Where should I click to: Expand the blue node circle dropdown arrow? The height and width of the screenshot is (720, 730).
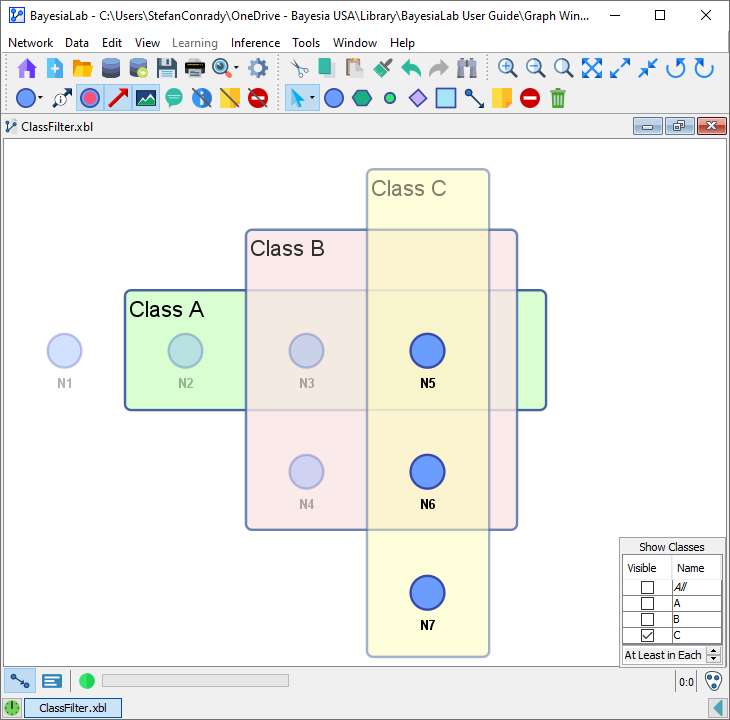[40, 98]
